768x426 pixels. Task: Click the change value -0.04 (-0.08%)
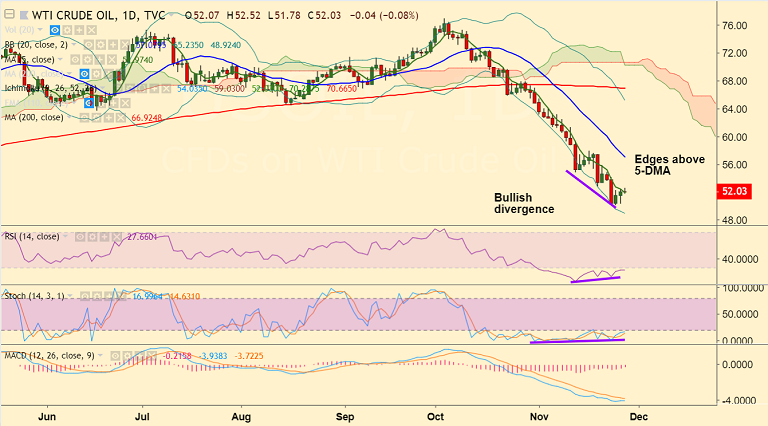pos(384,15)
